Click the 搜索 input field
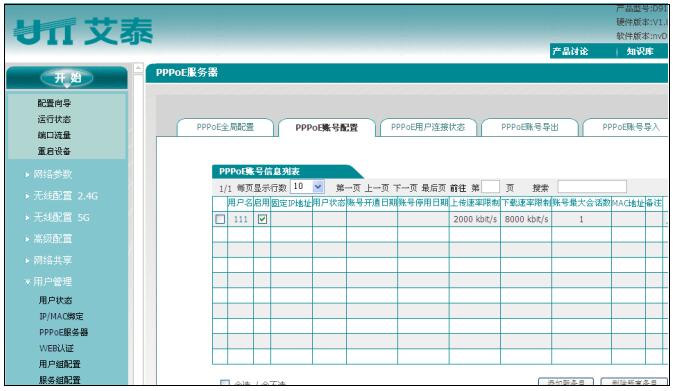Viewport: 676px width, 391px height. click(x=592, y=187)
